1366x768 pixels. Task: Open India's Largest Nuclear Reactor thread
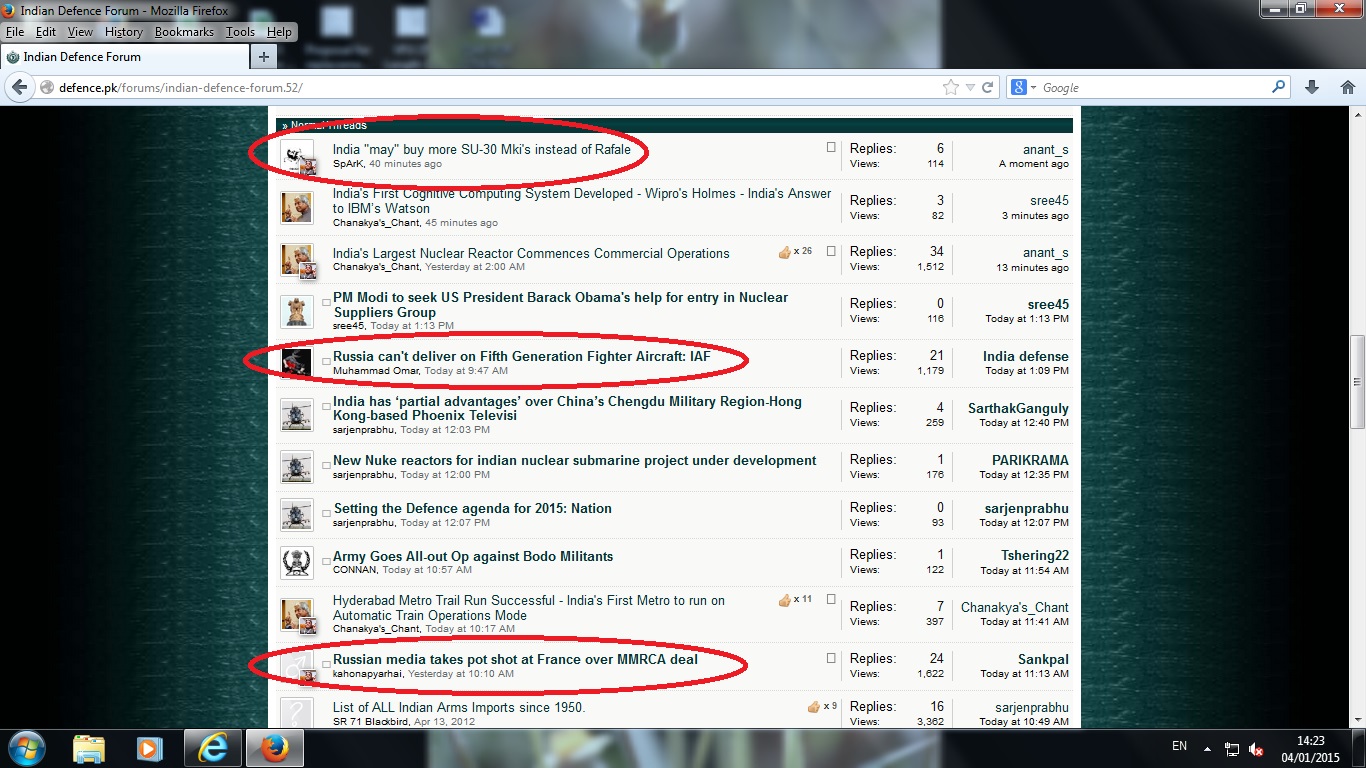(531, 253)
